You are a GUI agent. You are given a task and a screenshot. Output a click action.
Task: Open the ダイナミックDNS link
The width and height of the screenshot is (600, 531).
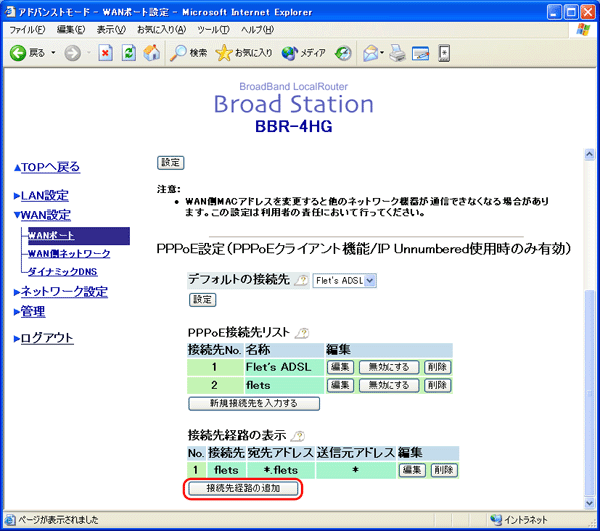[x=62, y=272]
